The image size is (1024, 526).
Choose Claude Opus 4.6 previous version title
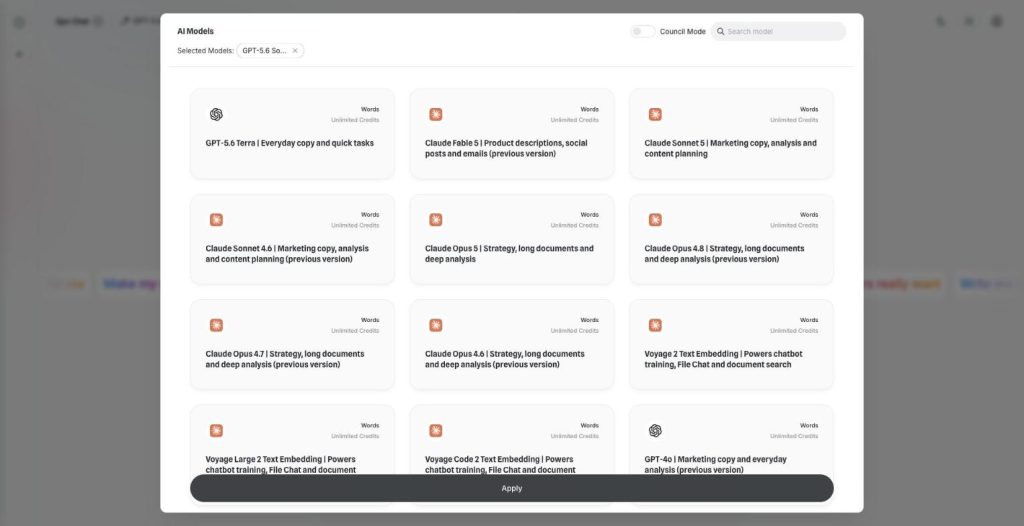pyautogui.click(x=504, y=359)
